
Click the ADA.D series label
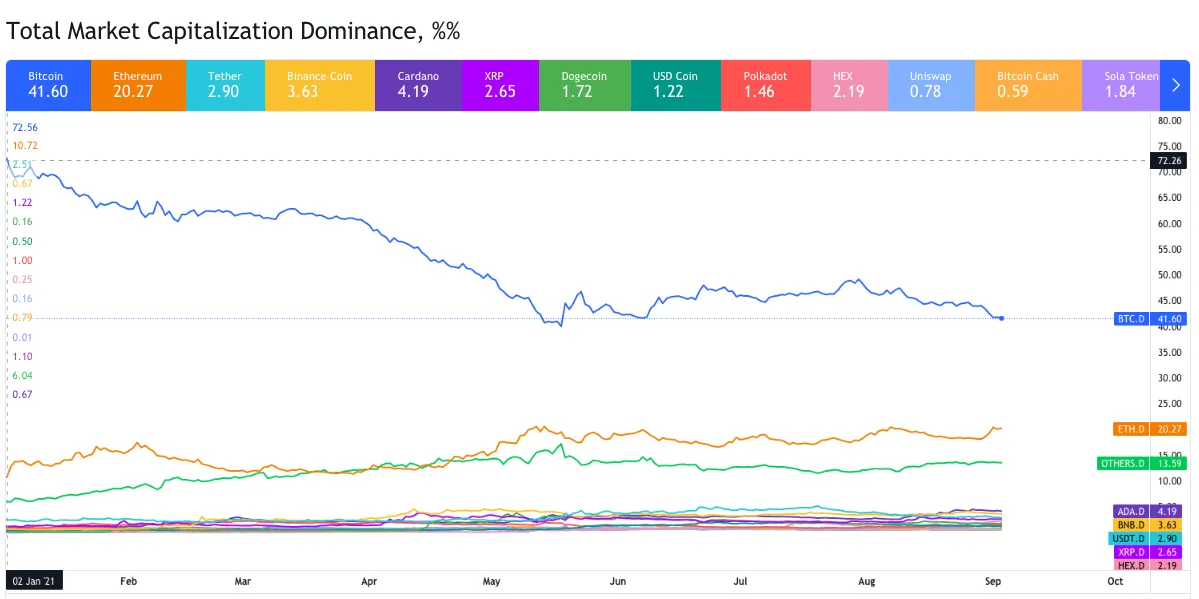(x=1132, y=511)
